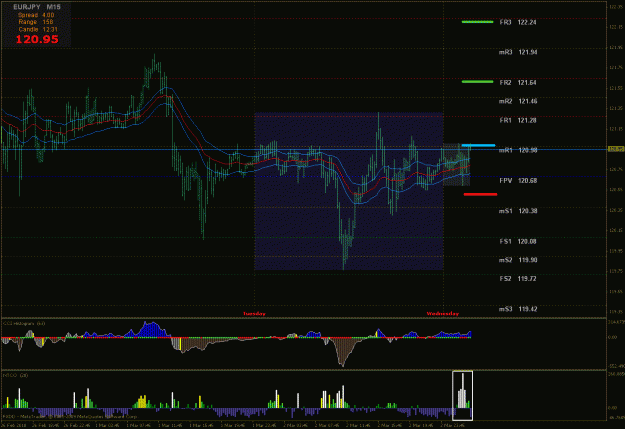Click the 26 Feb 2010 date on time axis
This screenshot has height=429, width=625.
click(15, 425)
